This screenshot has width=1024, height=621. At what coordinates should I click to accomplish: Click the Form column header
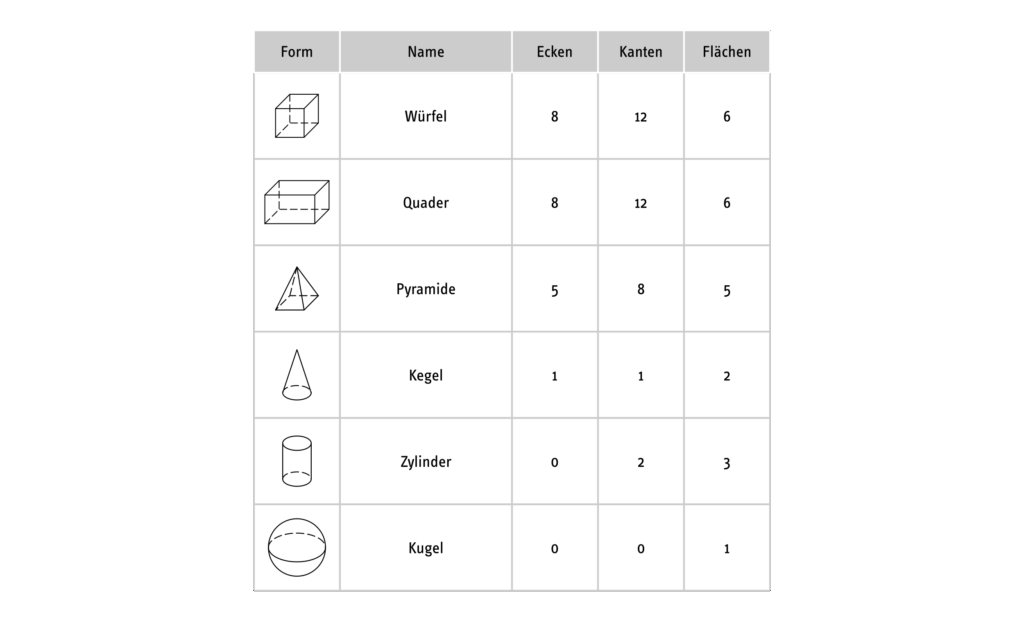tap(297, 52)
